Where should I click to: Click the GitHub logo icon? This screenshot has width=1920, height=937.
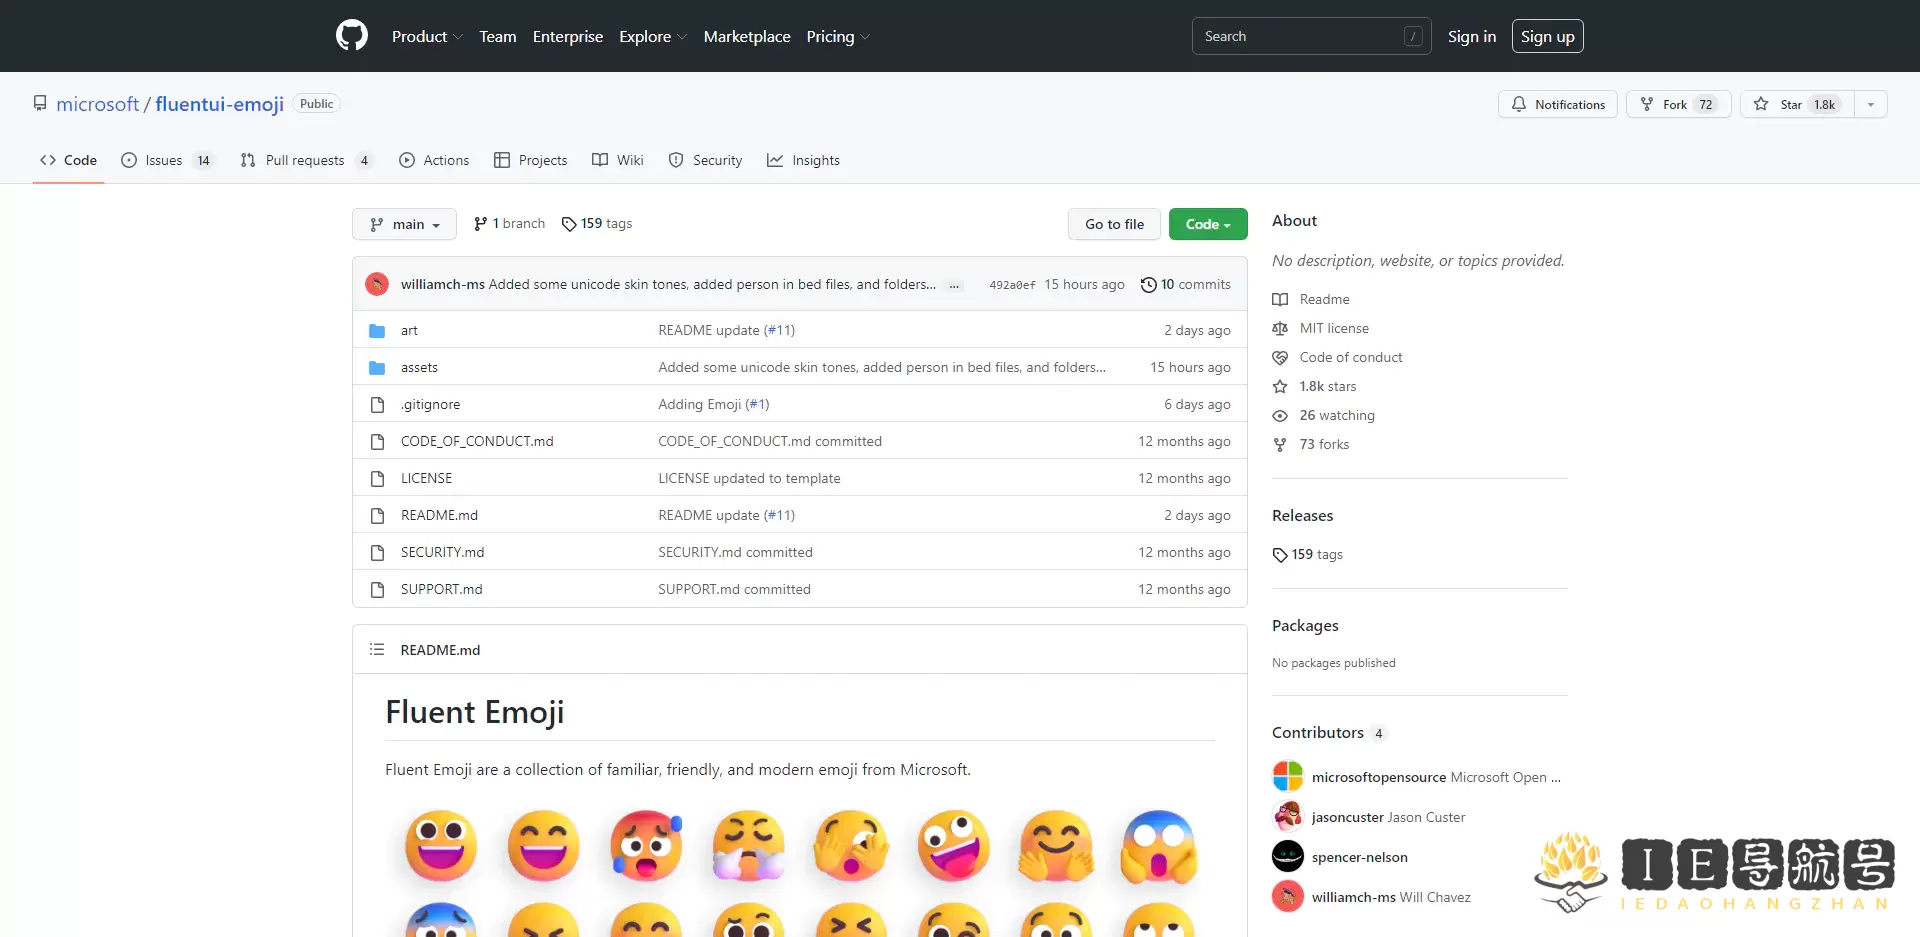351,35
